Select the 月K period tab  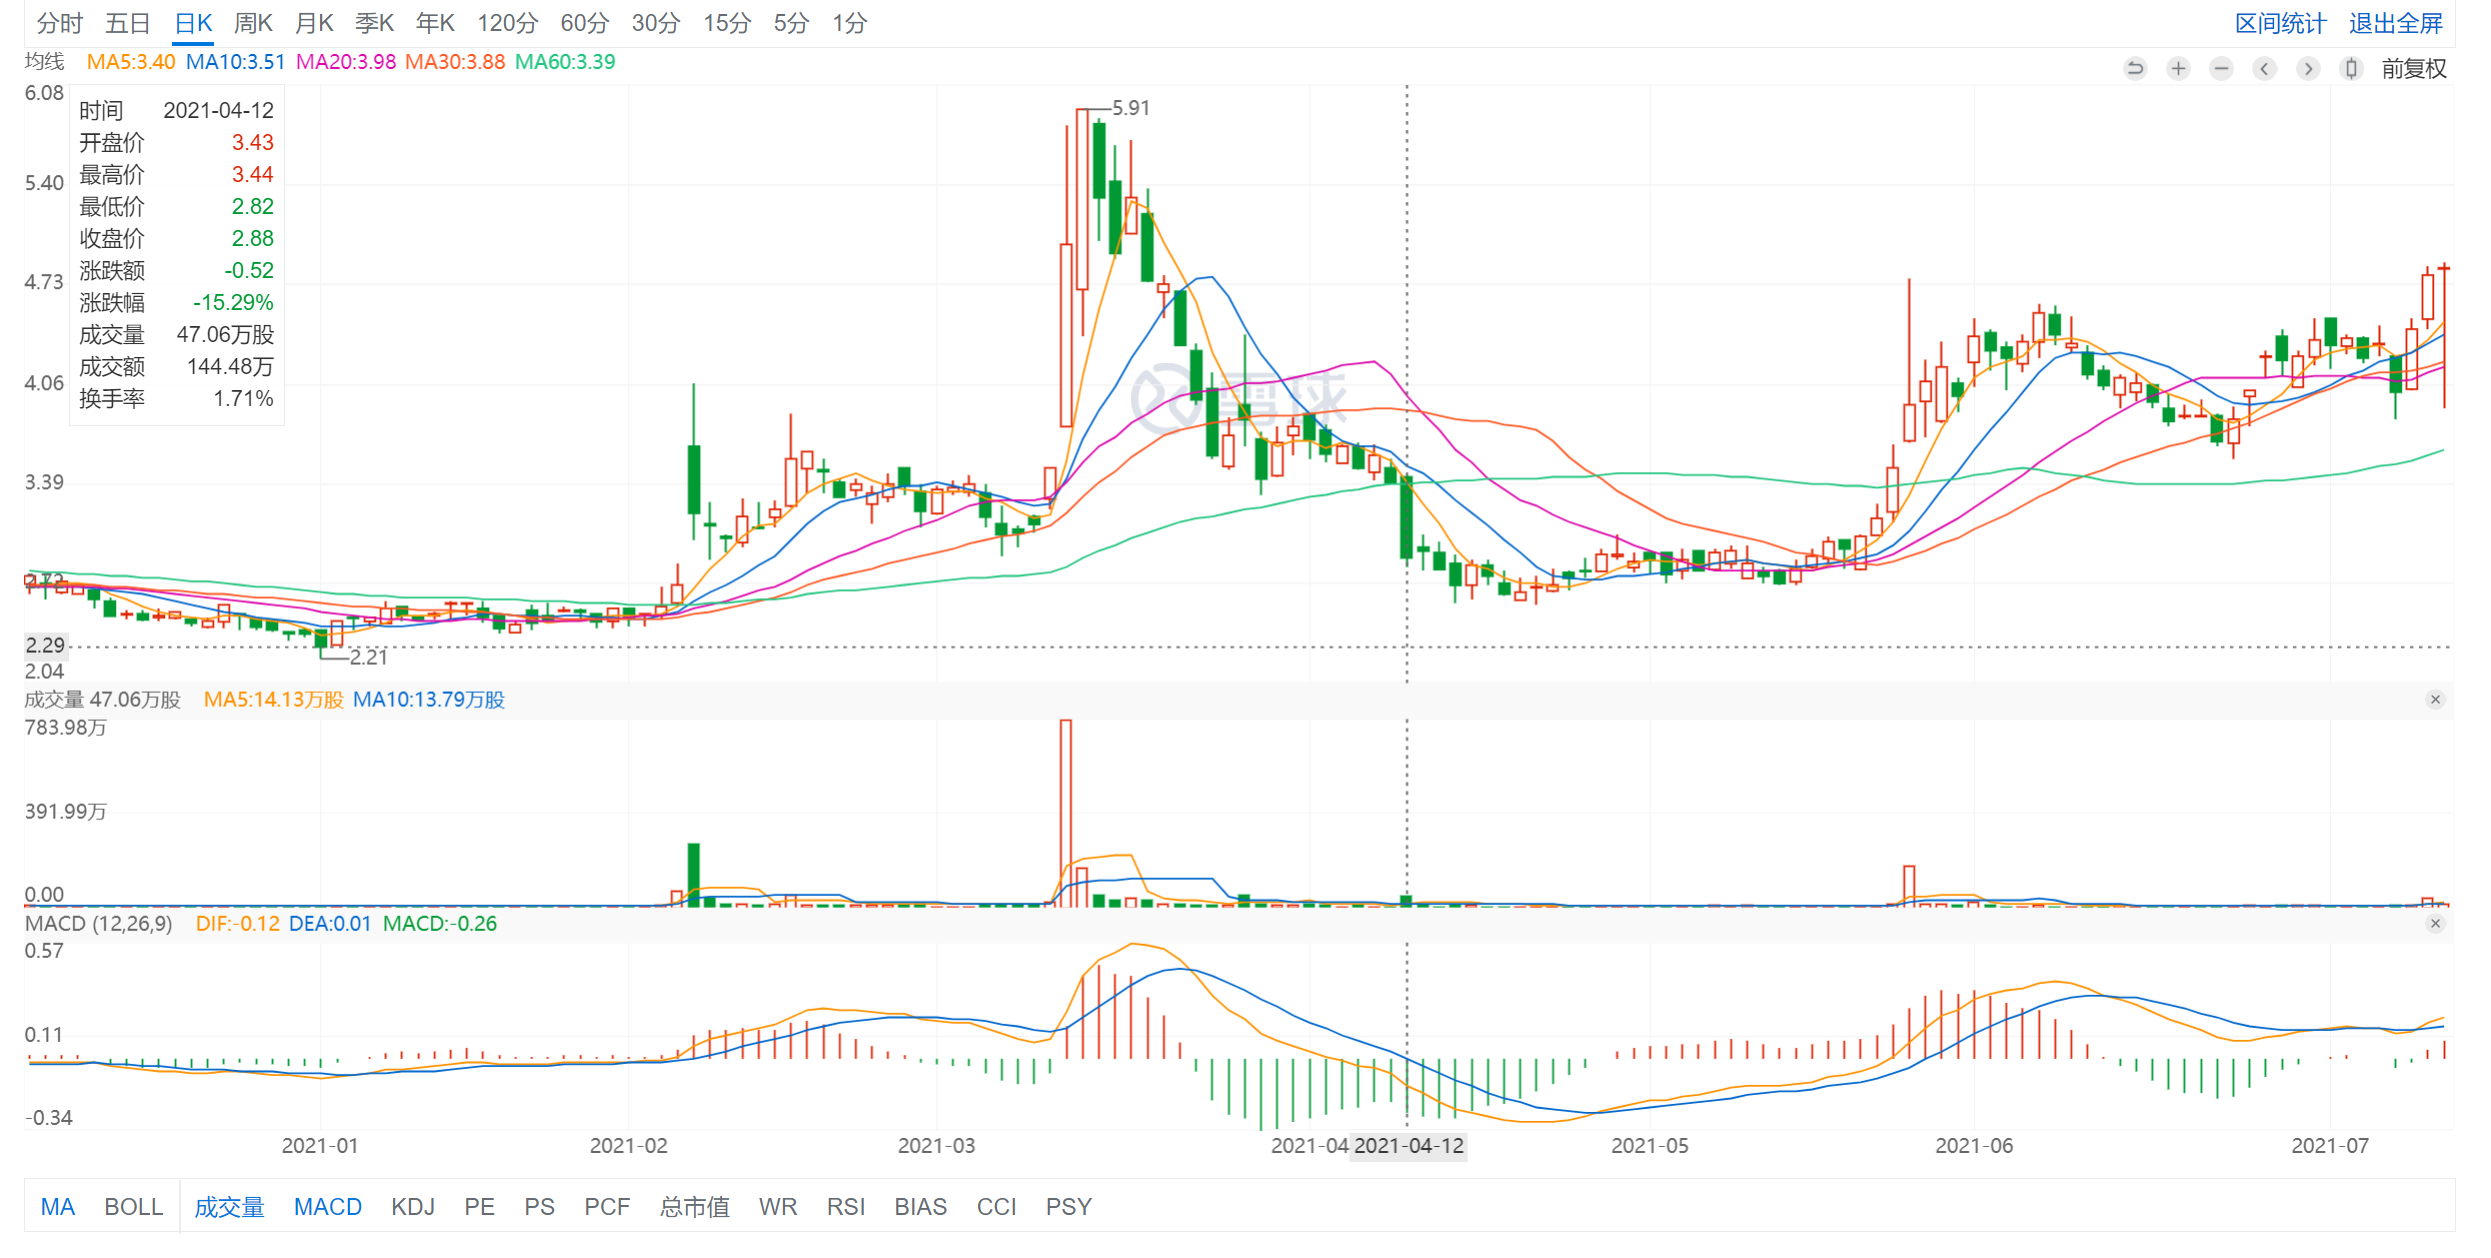(x=314, y=23)
